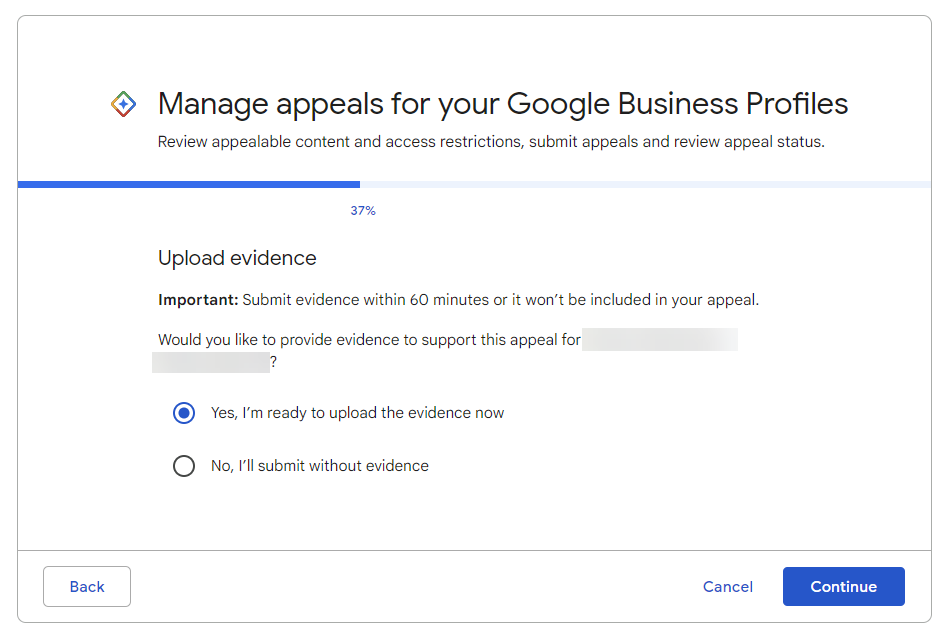Image resolution: width=944 pixels, height=637 pixels.
Task: Click the 'No, I'll submit without evidence' label text
Action: 319,466
